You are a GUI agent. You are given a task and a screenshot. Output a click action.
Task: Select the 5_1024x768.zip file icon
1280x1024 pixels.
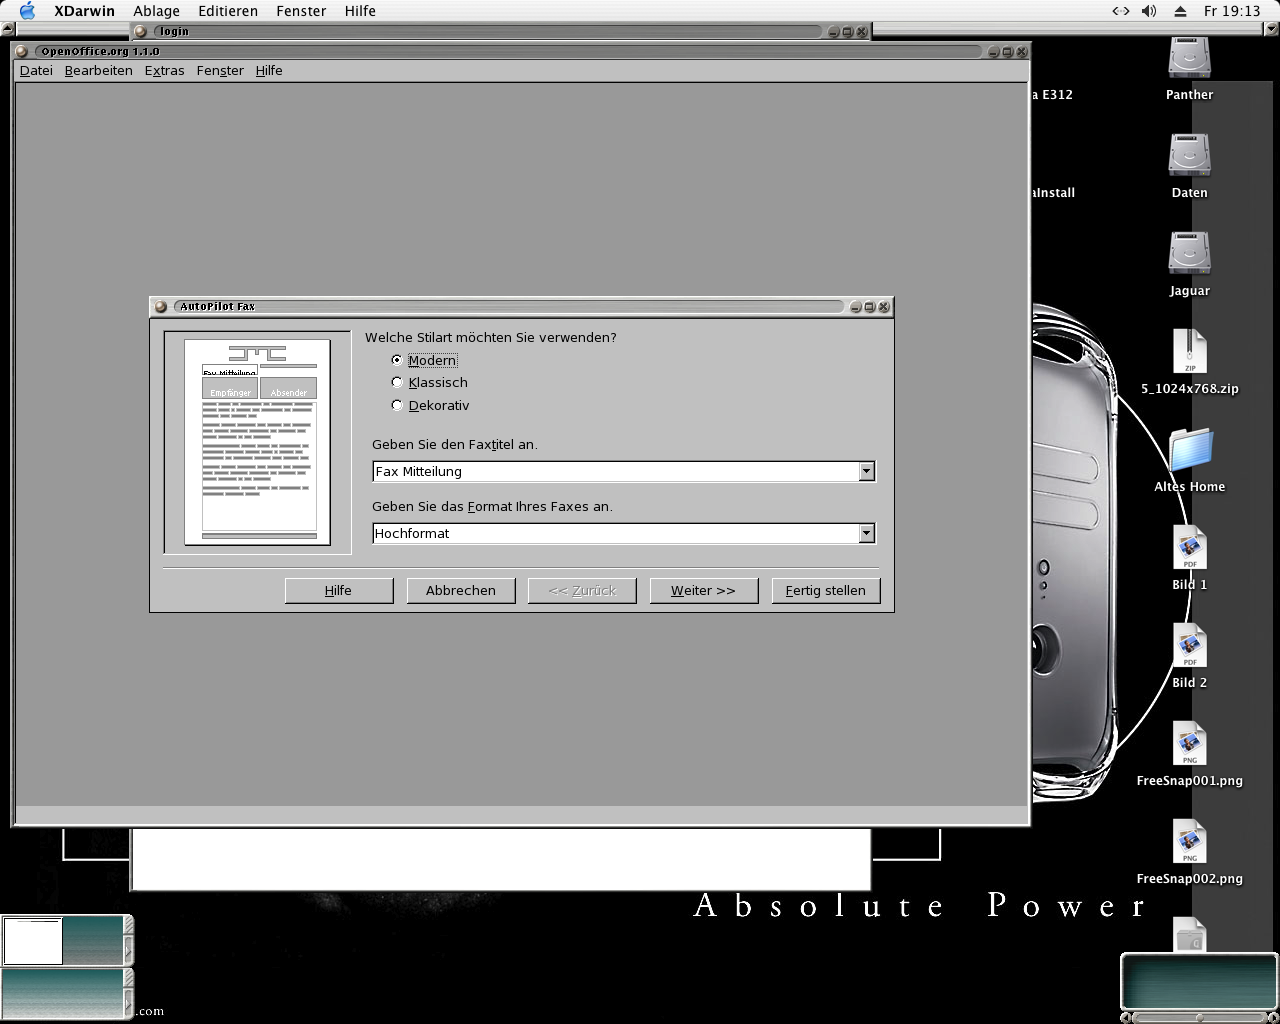pyautogui.click(x=1189, y=353)
